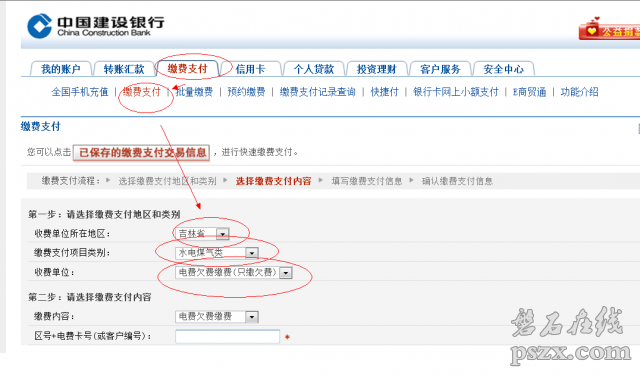Expand 收费单位 dropdown showing 电费欠费缴费

[x=233, y=273]
